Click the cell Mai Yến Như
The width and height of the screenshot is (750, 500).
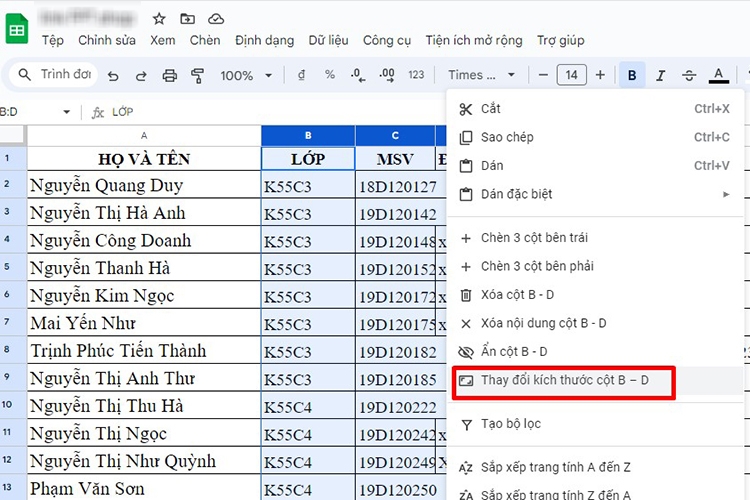pos(144,323)
